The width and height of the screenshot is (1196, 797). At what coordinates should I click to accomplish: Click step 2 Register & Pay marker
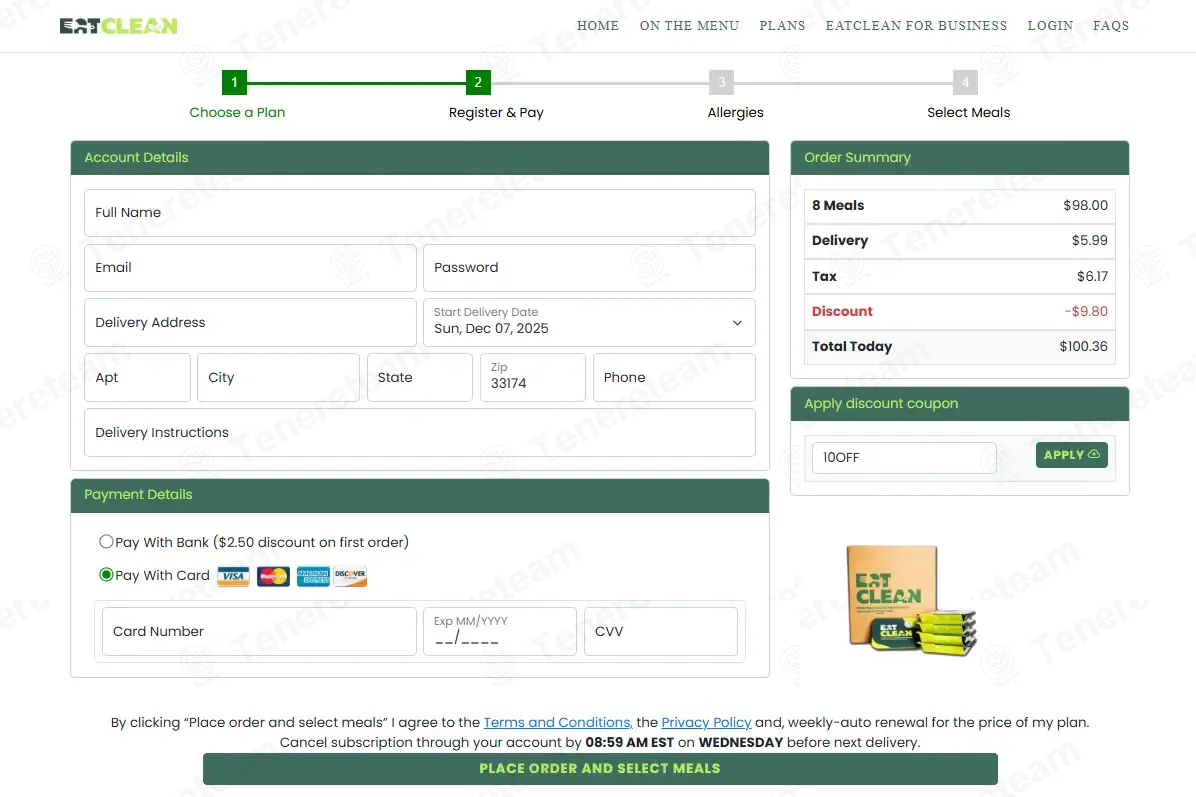478,82
